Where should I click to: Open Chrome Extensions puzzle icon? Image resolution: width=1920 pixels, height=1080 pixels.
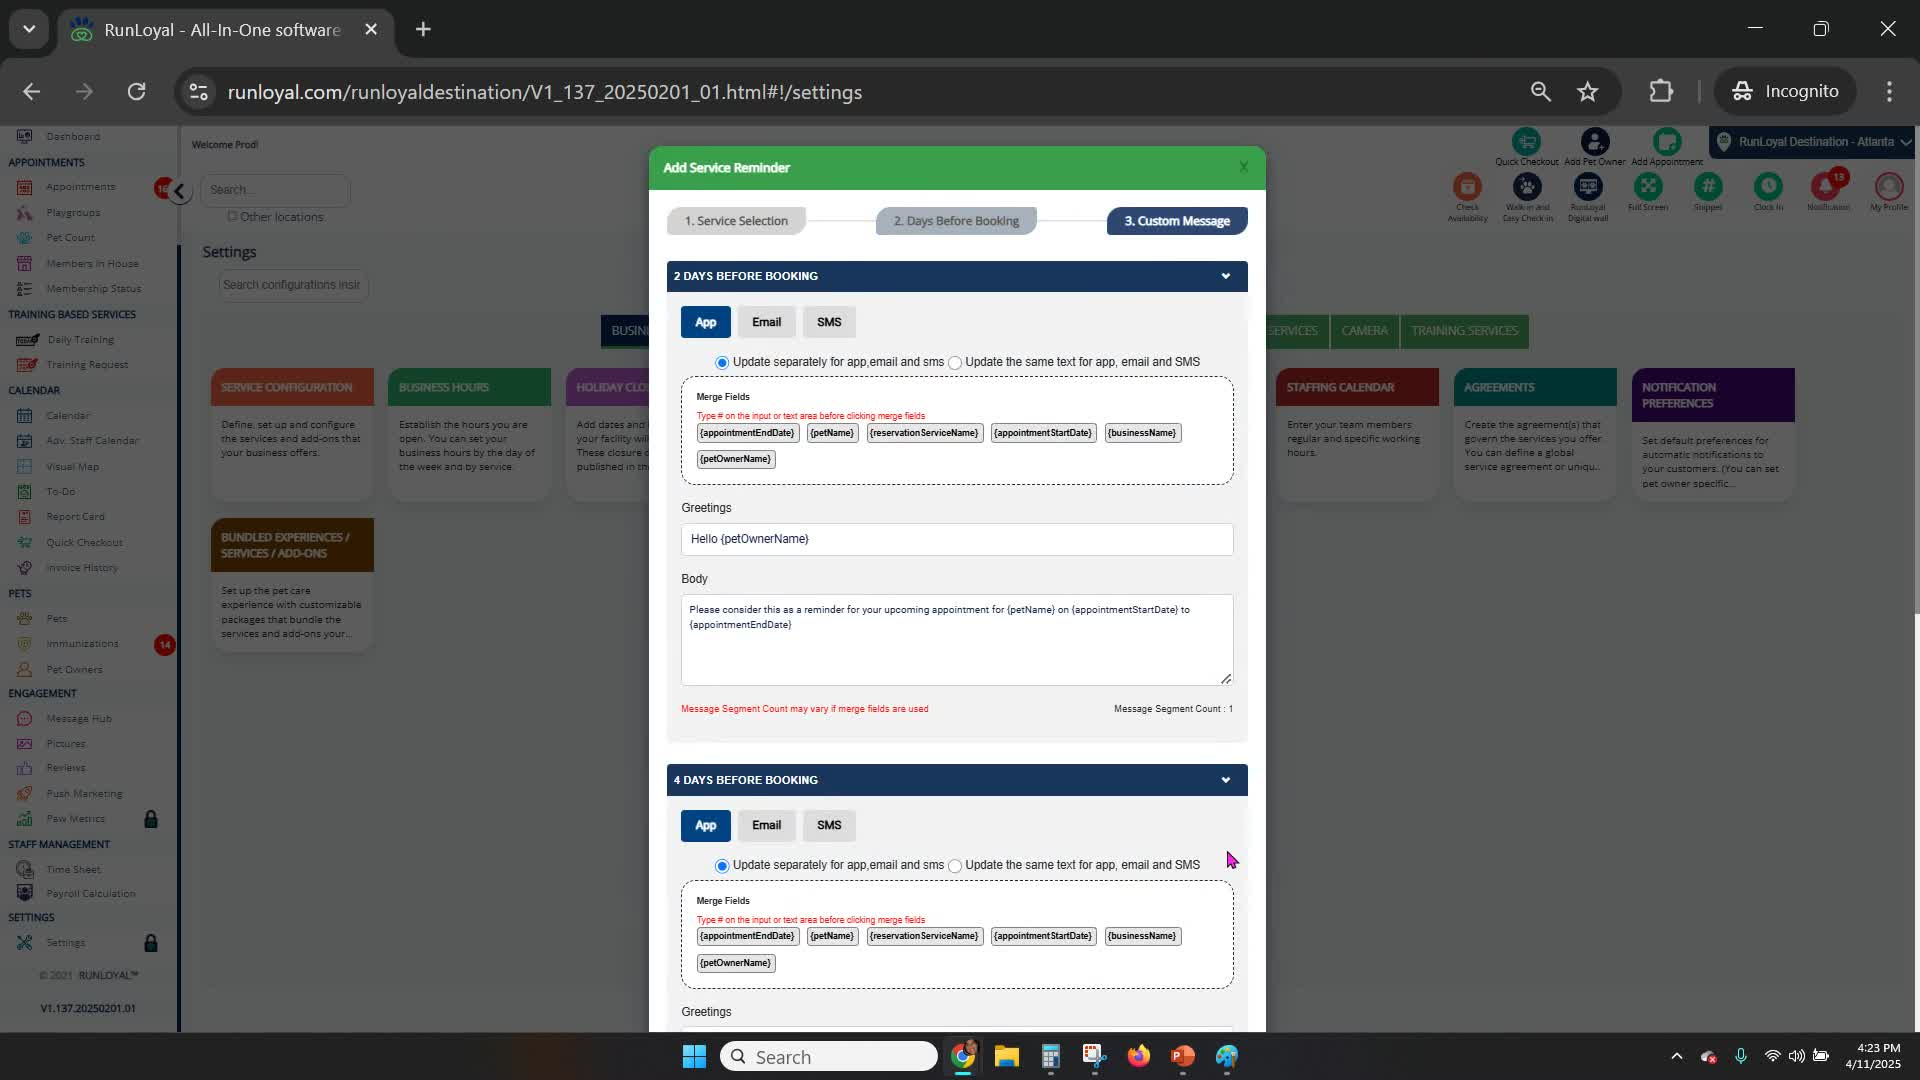click(x=1661, y=92)
